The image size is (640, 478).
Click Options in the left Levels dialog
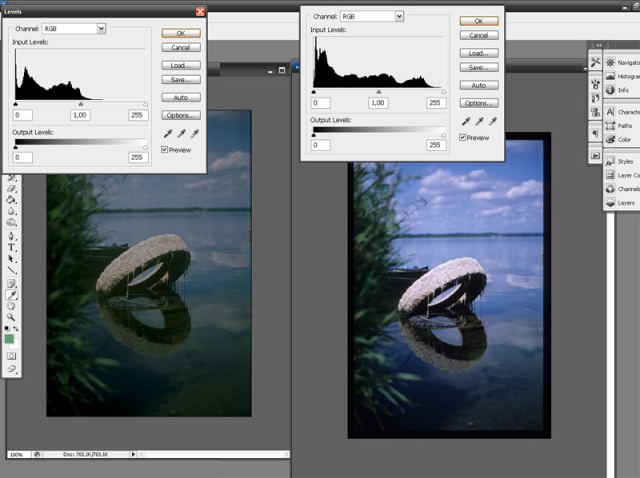[x=181, y=115]
